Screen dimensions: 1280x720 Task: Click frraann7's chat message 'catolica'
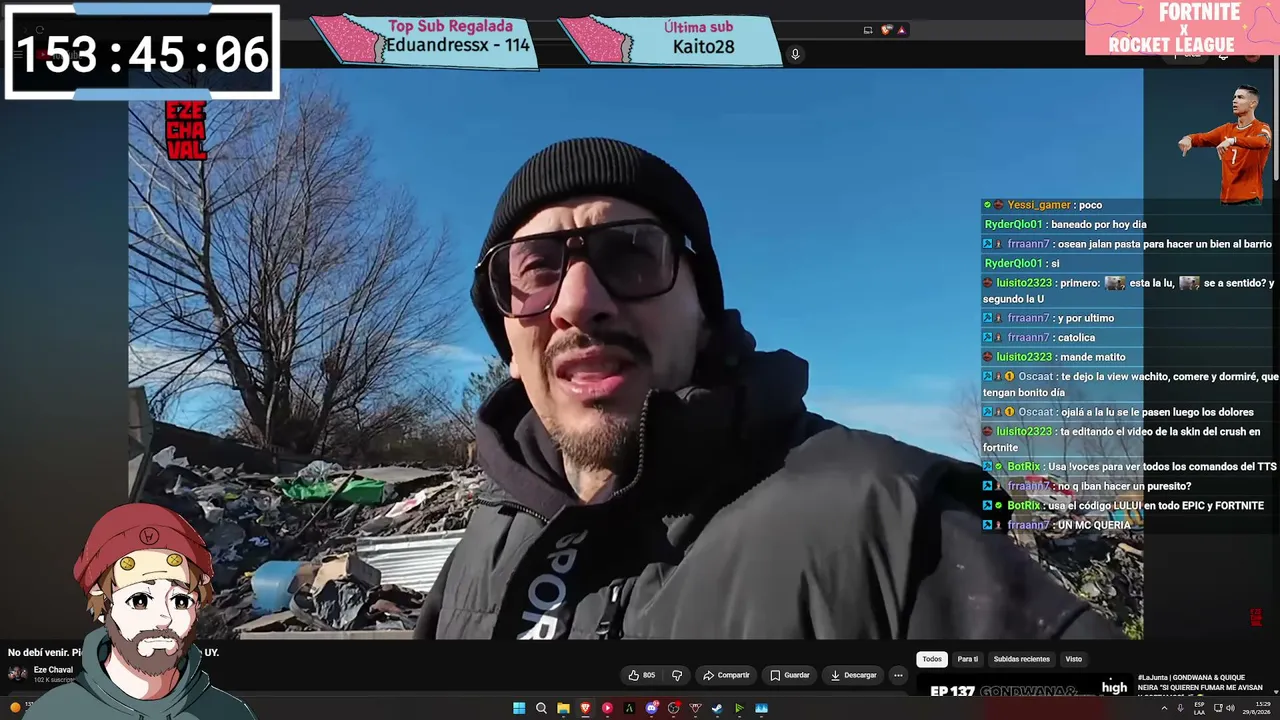pos(1039,338)
